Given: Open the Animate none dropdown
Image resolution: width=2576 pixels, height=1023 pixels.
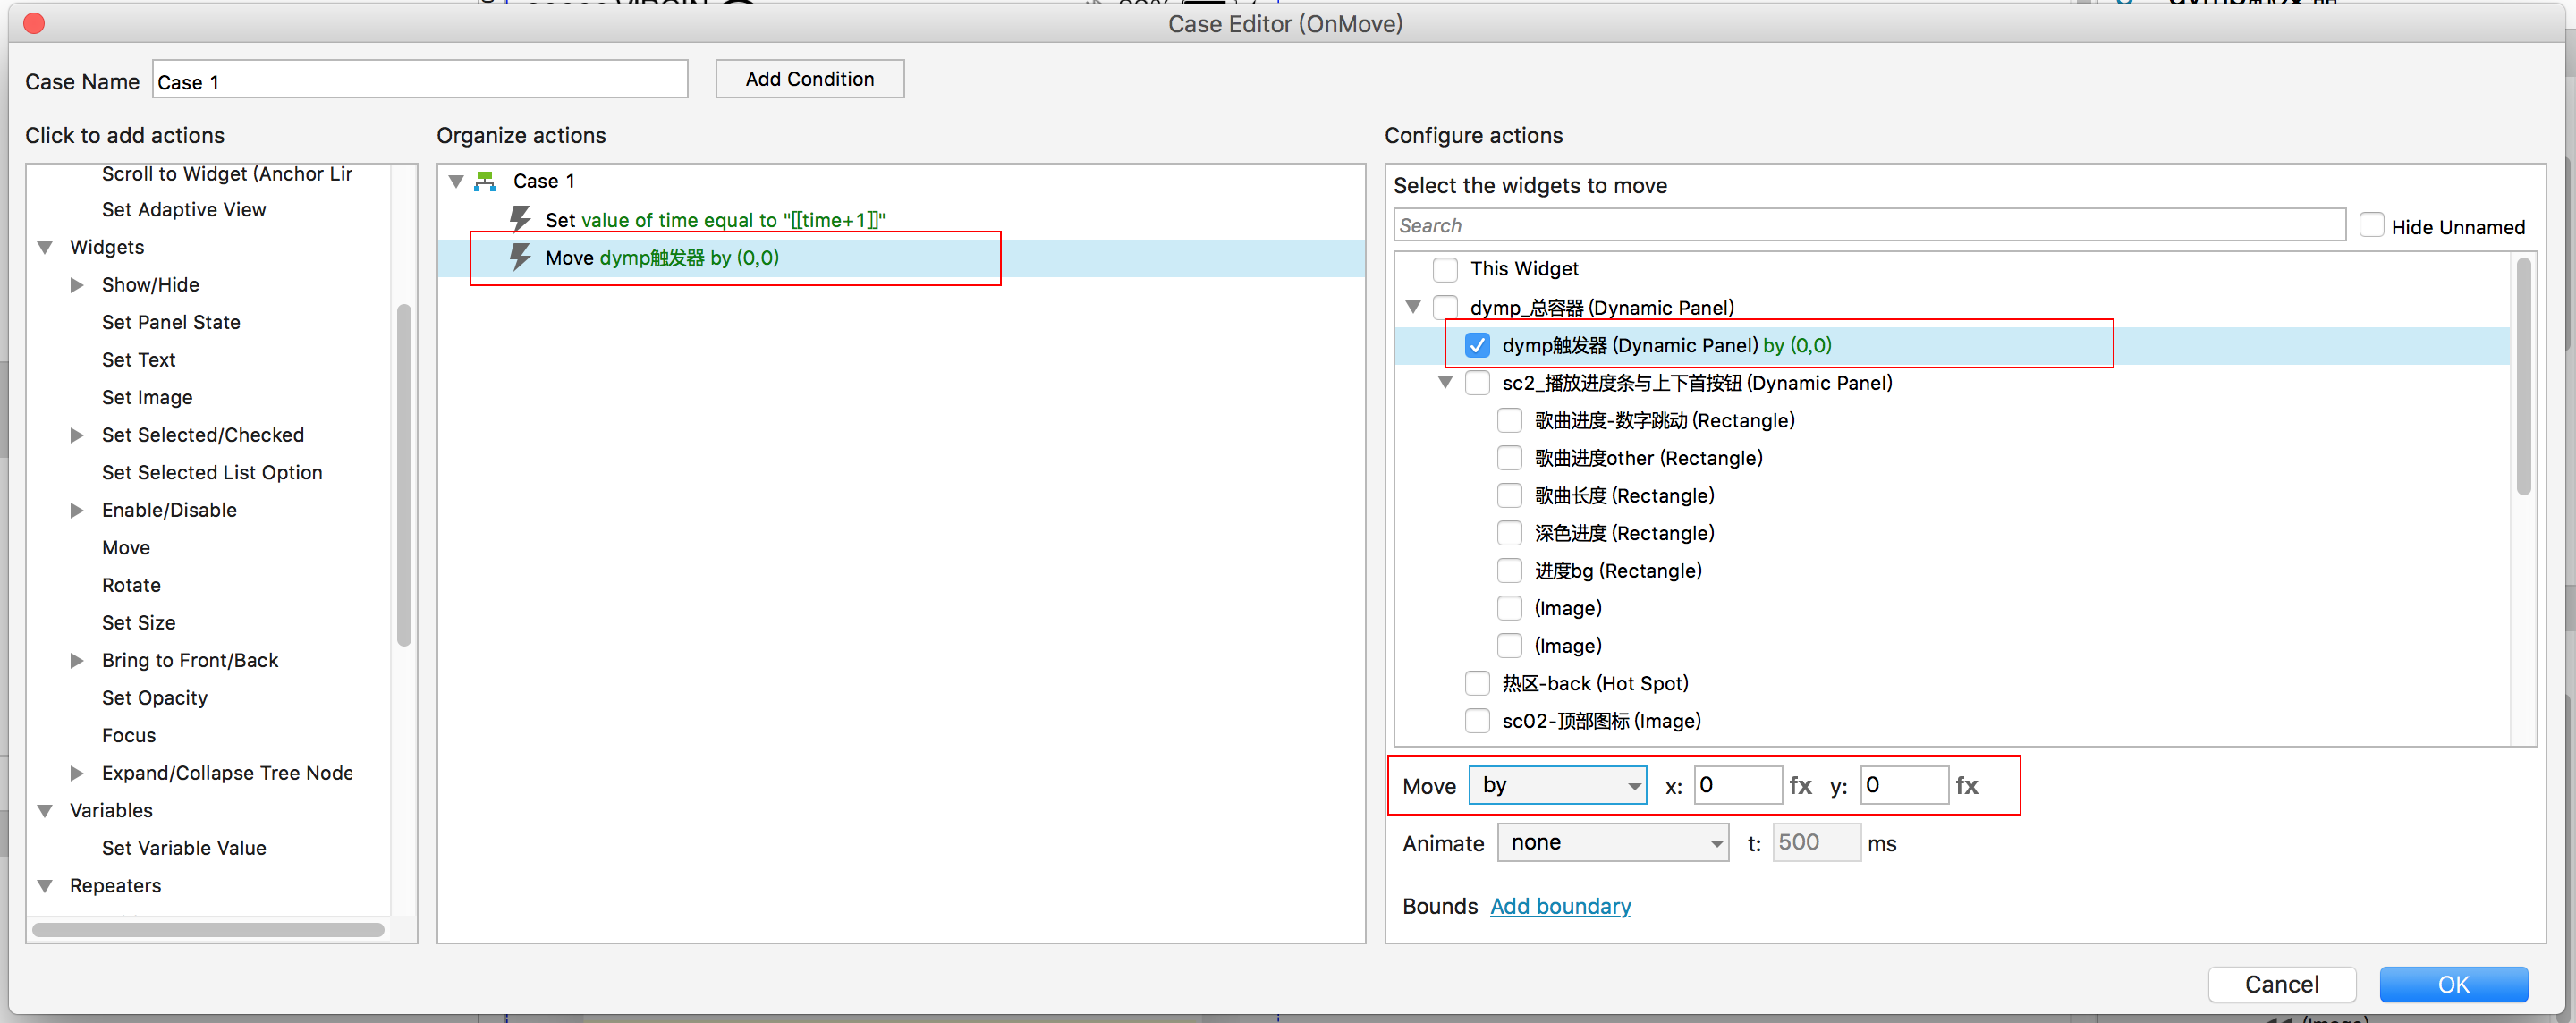Looking at the screenshot, I should pos(1612,843).
